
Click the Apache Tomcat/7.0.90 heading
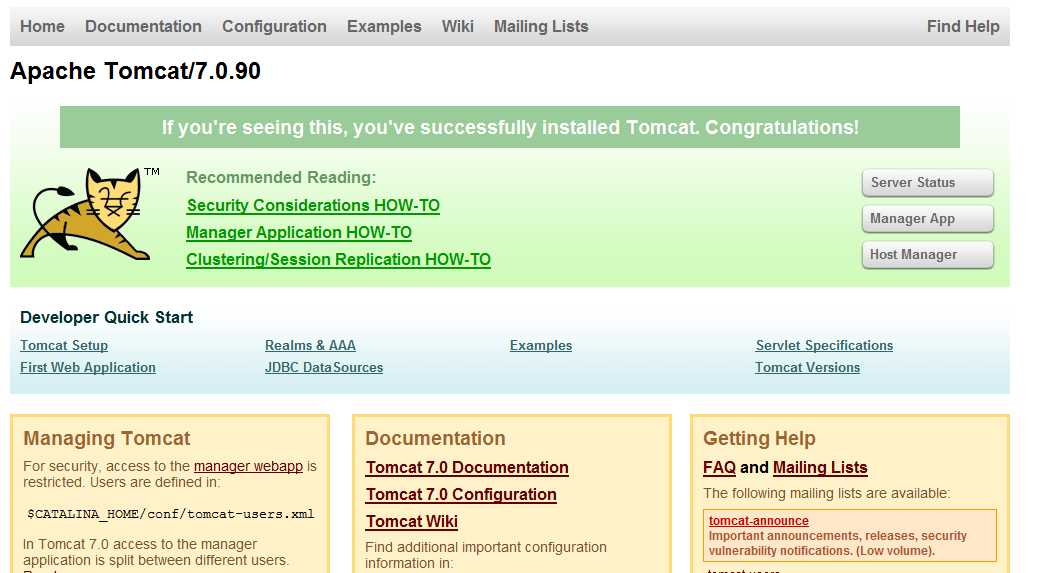pyautogui.click(x=135, y=71)
